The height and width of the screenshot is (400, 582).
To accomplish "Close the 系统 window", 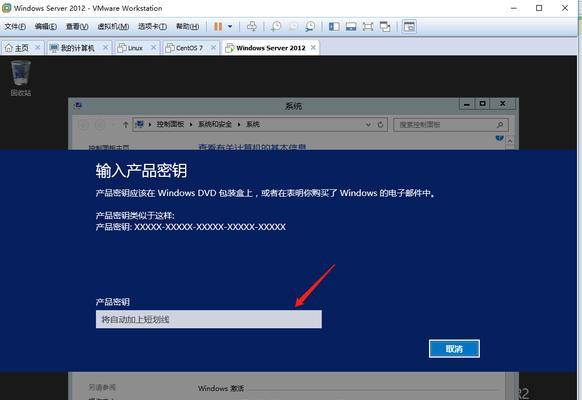I will 503,104.
